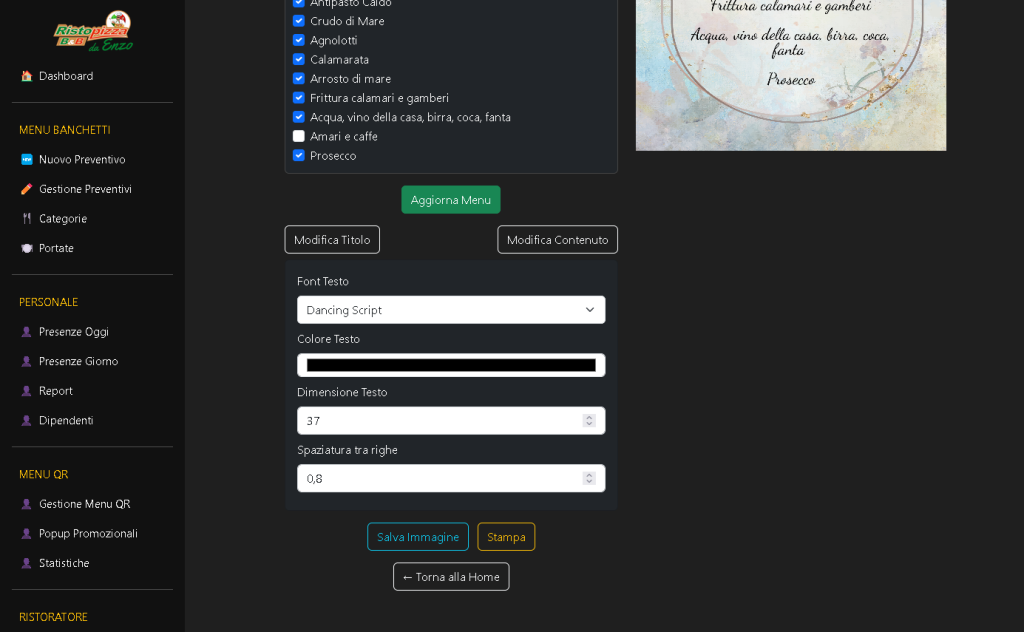This screenshot has height=632, width=1024.
Task: Click the Gestione Preventivi pencil icon
Action: pyautogui.click(x=27, y=189)
